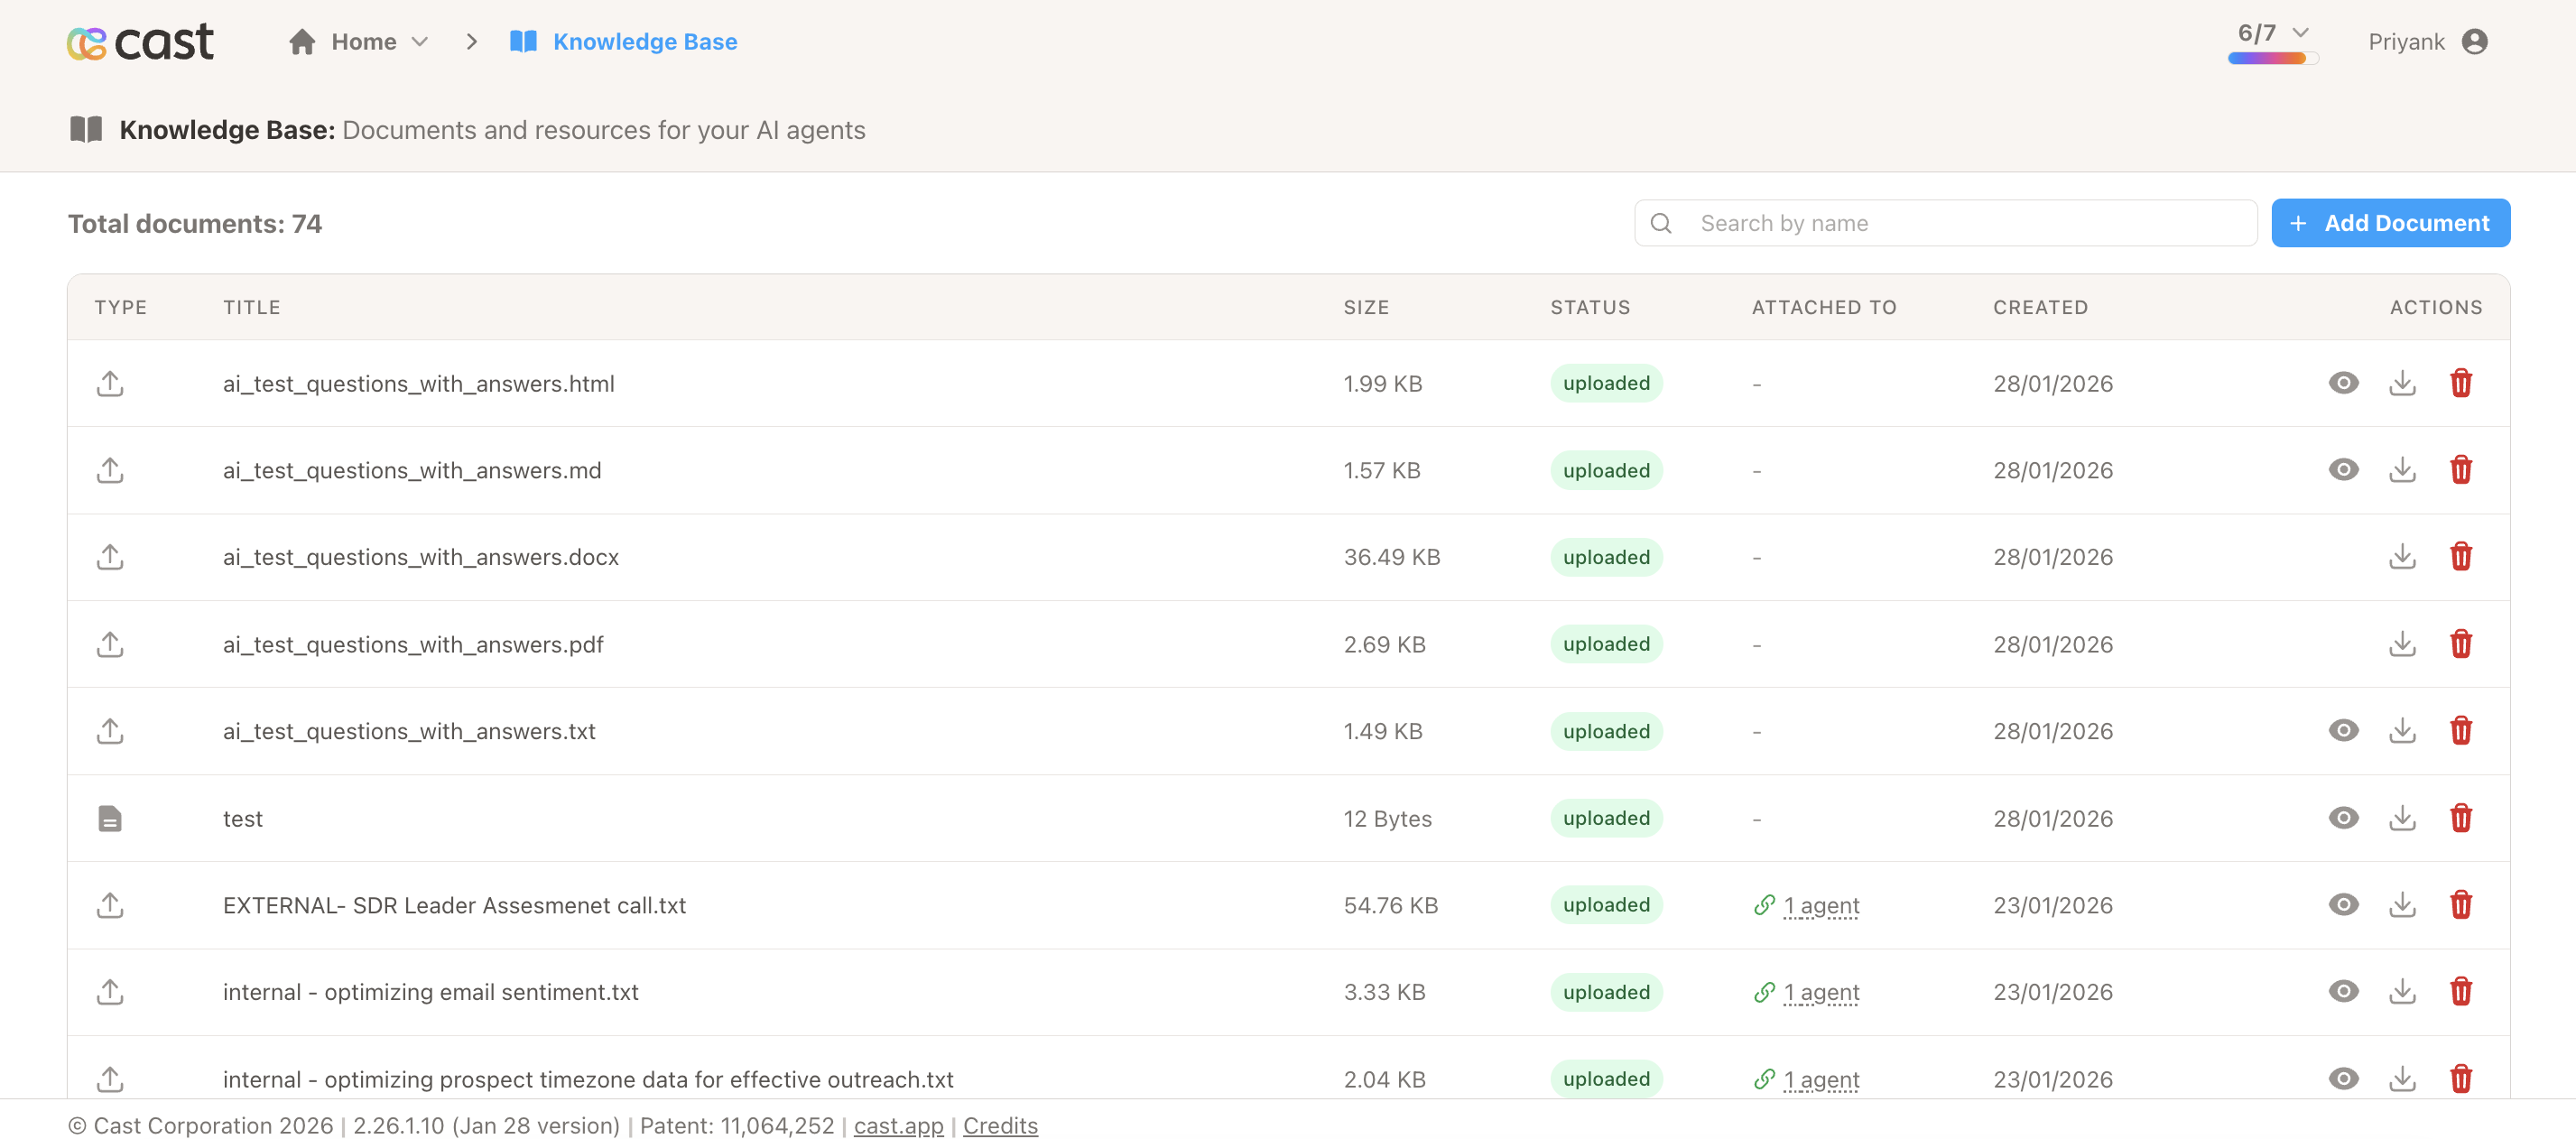Download EXTERNAL- SDR Leader Assesmenet call.txt
This screenshot has width=2576, height=1139.
click(x=2402, y=905)
